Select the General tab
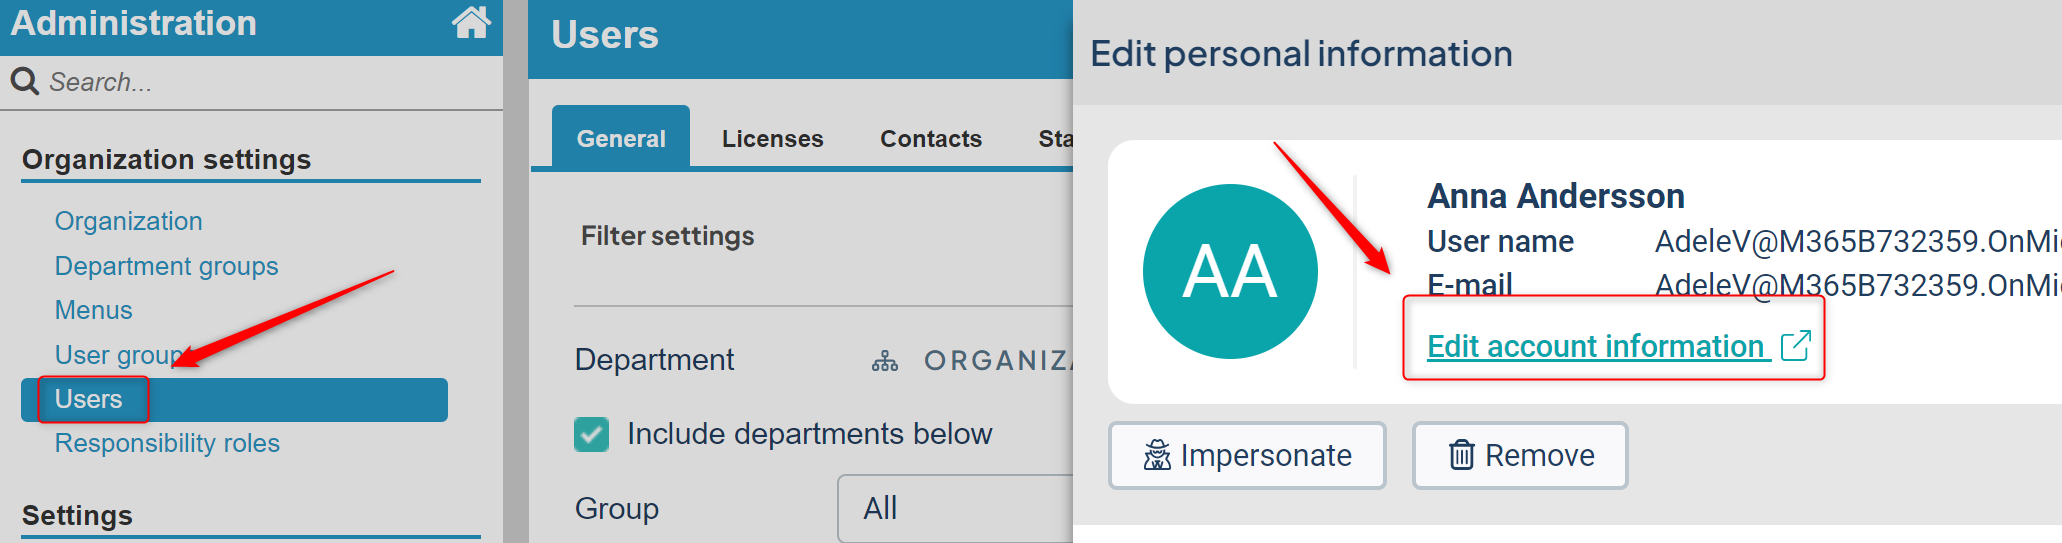The width and height of the screenshot is (2062, 543). click(x=621, y=137)
